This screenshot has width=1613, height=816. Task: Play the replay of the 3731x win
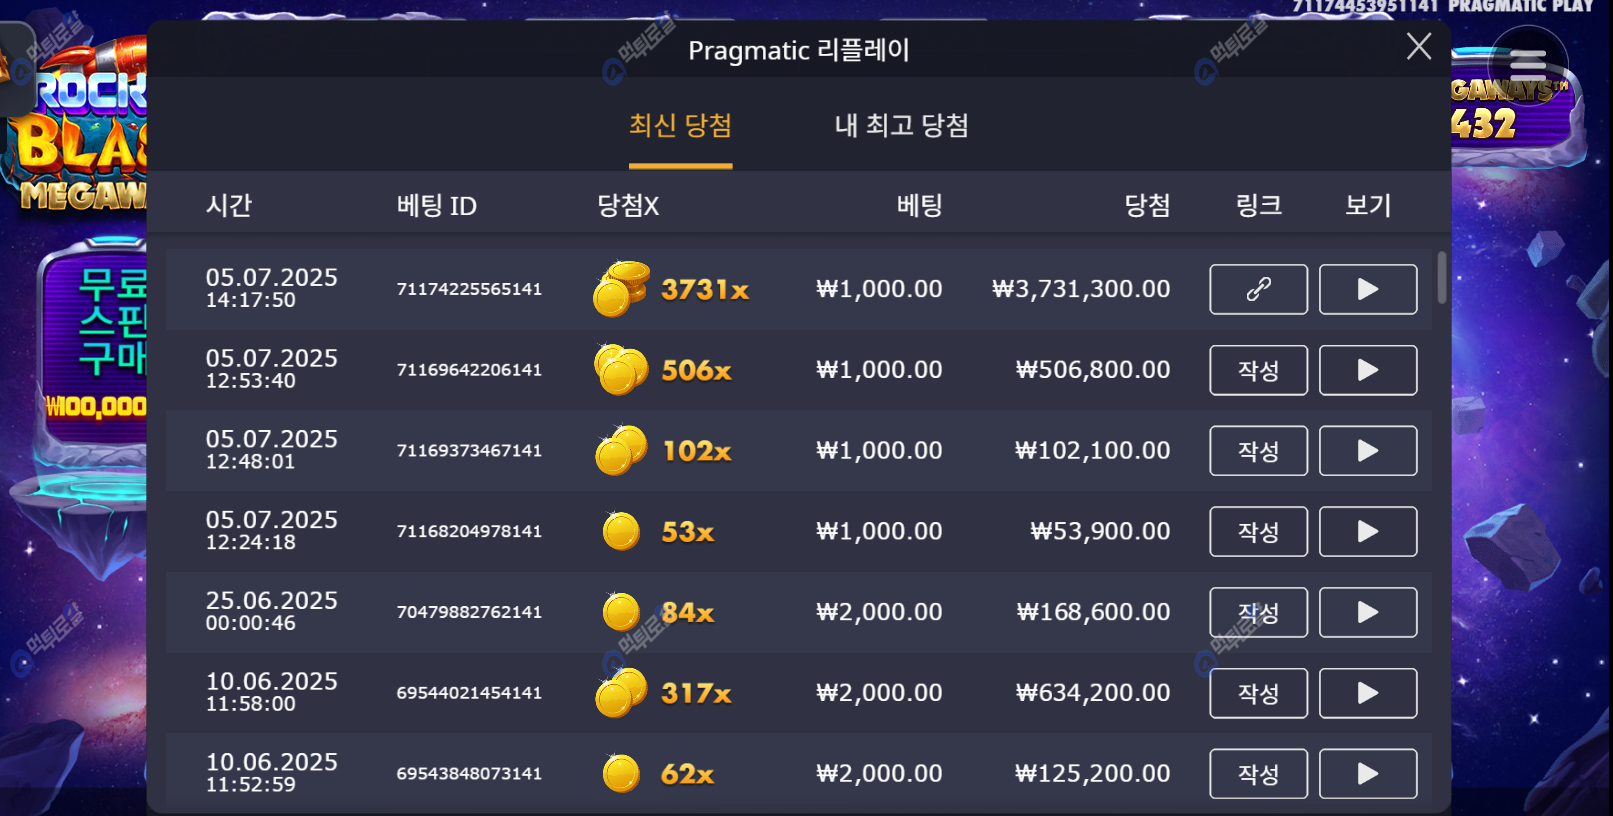[1368, 289]
